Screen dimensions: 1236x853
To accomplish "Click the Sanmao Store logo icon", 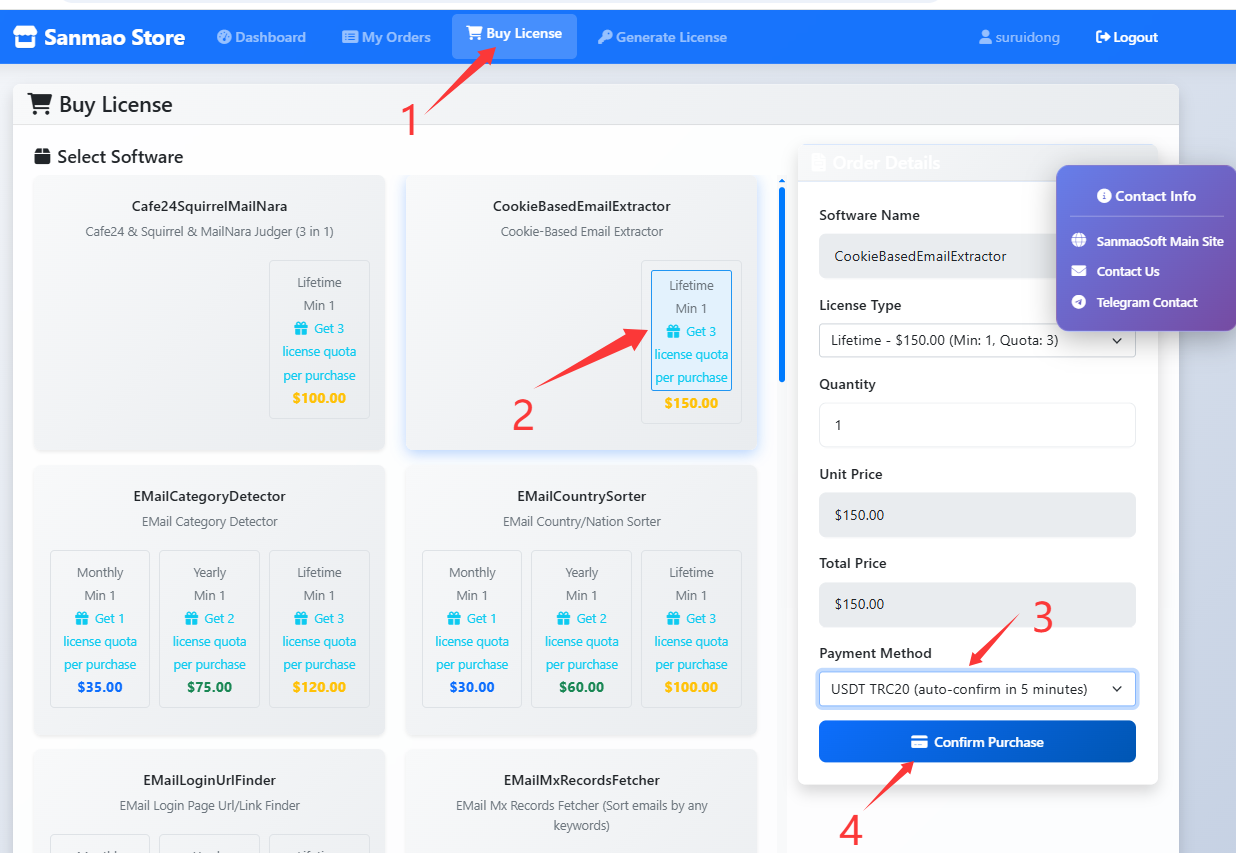I will 25,38.
